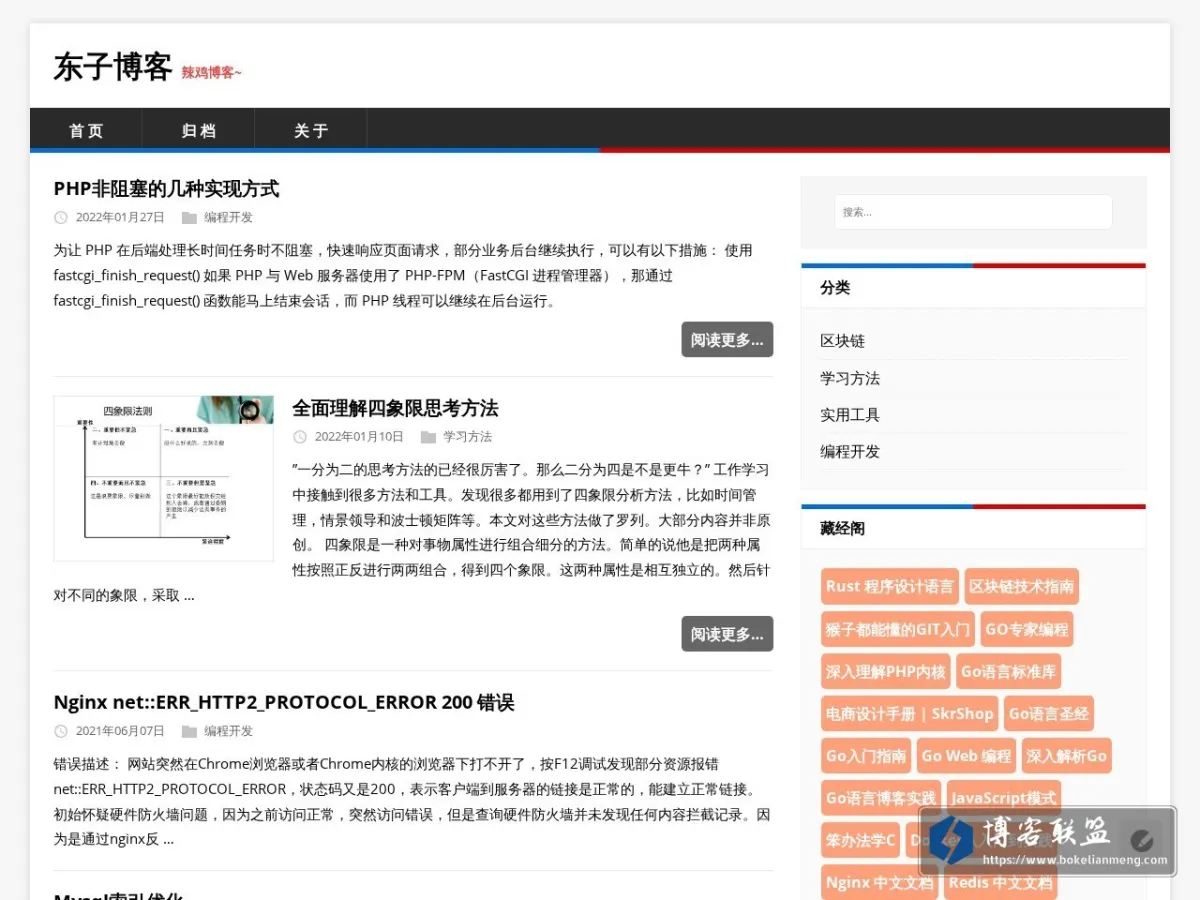Open the 编程开发 category in the sidebar
The image size is (1200, 900).
[x=850, y=452]
